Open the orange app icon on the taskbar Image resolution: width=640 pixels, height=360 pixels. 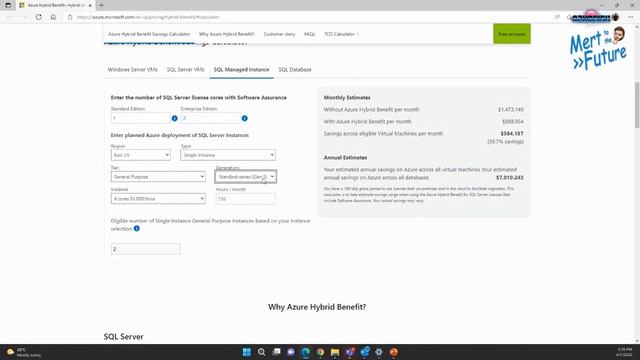393,352
